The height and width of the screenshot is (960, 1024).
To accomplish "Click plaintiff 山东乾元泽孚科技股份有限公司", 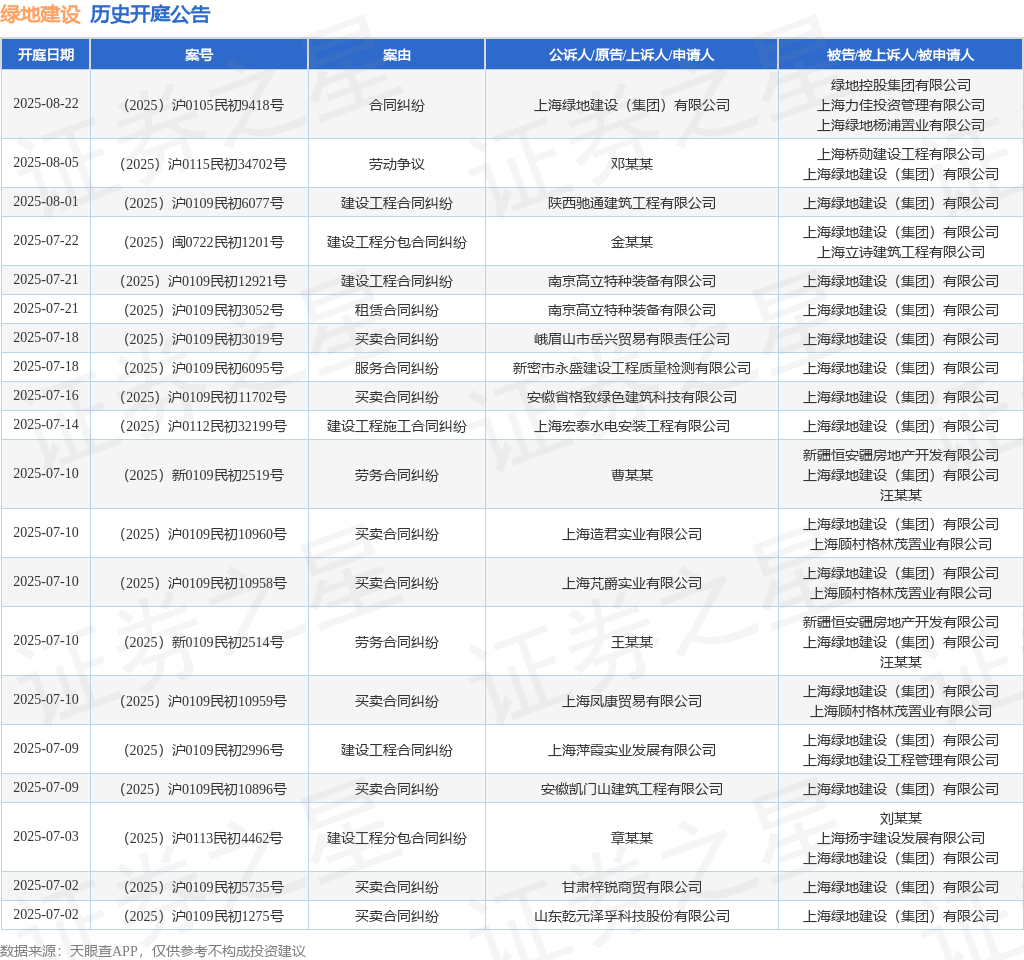I will pyautogui.click(x=632, y=916).
